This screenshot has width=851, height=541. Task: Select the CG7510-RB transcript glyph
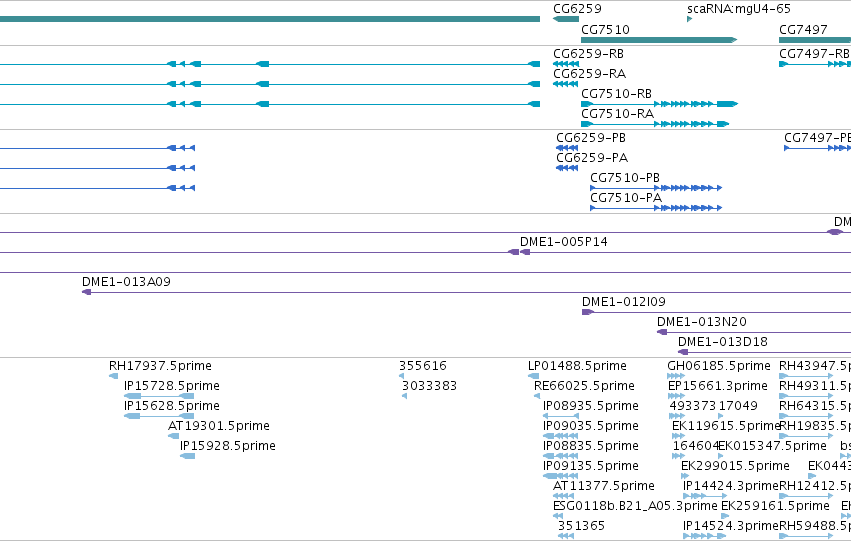click(659, 104)
